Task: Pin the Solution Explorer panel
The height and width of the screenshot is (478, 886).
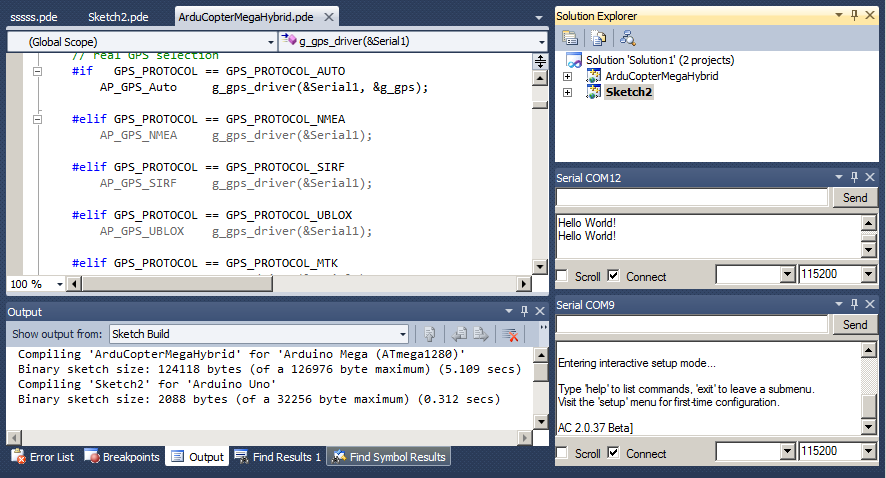Action: tap(854, 15)
